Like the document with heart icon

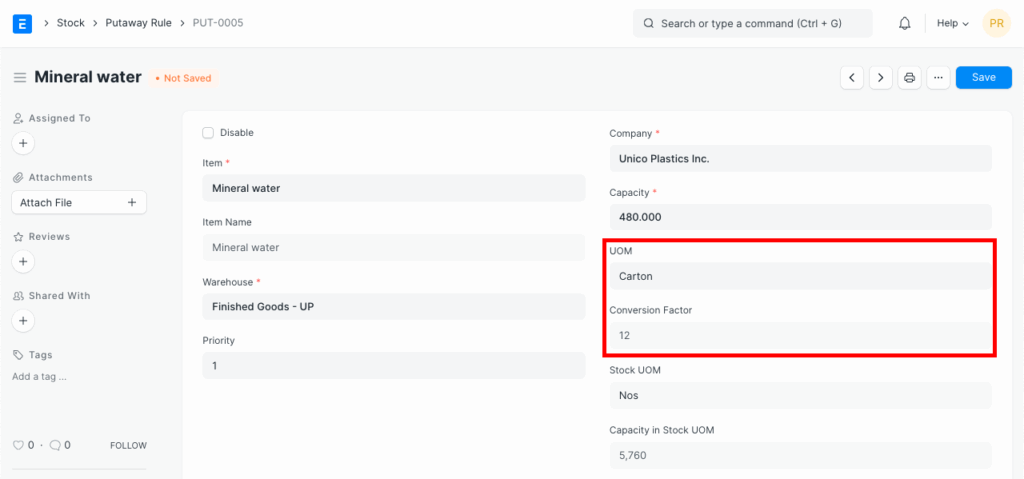pyautogui.click(x=17, y=445)
